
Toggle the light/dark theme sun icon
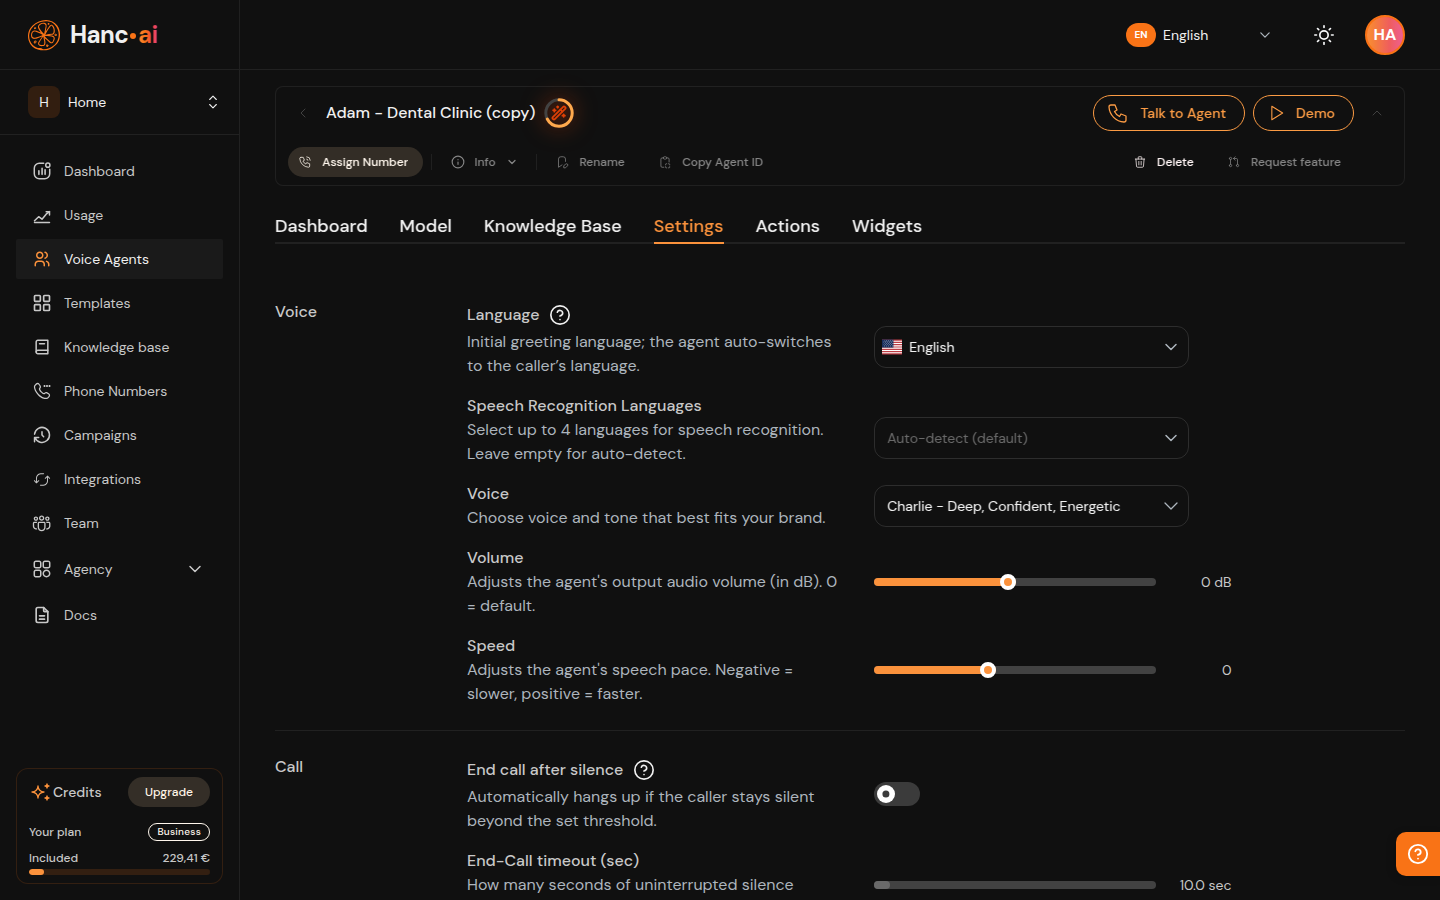[1323, 35]
